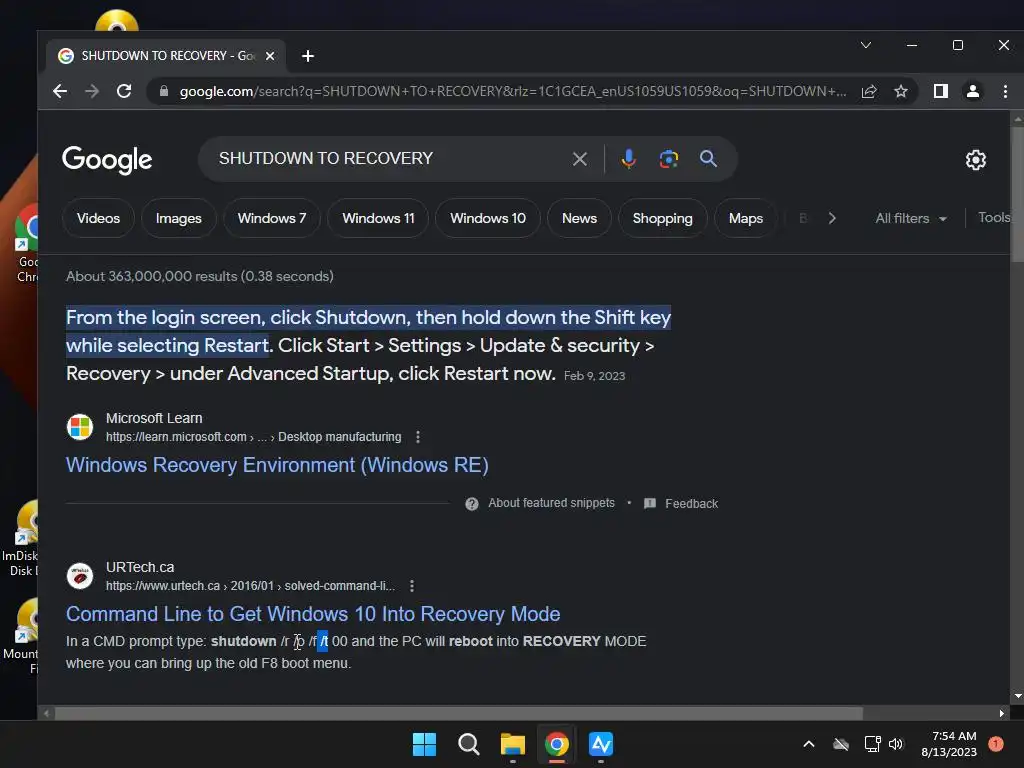
Task: Open URTech.ca result options menu
Action: click(411, 586)
